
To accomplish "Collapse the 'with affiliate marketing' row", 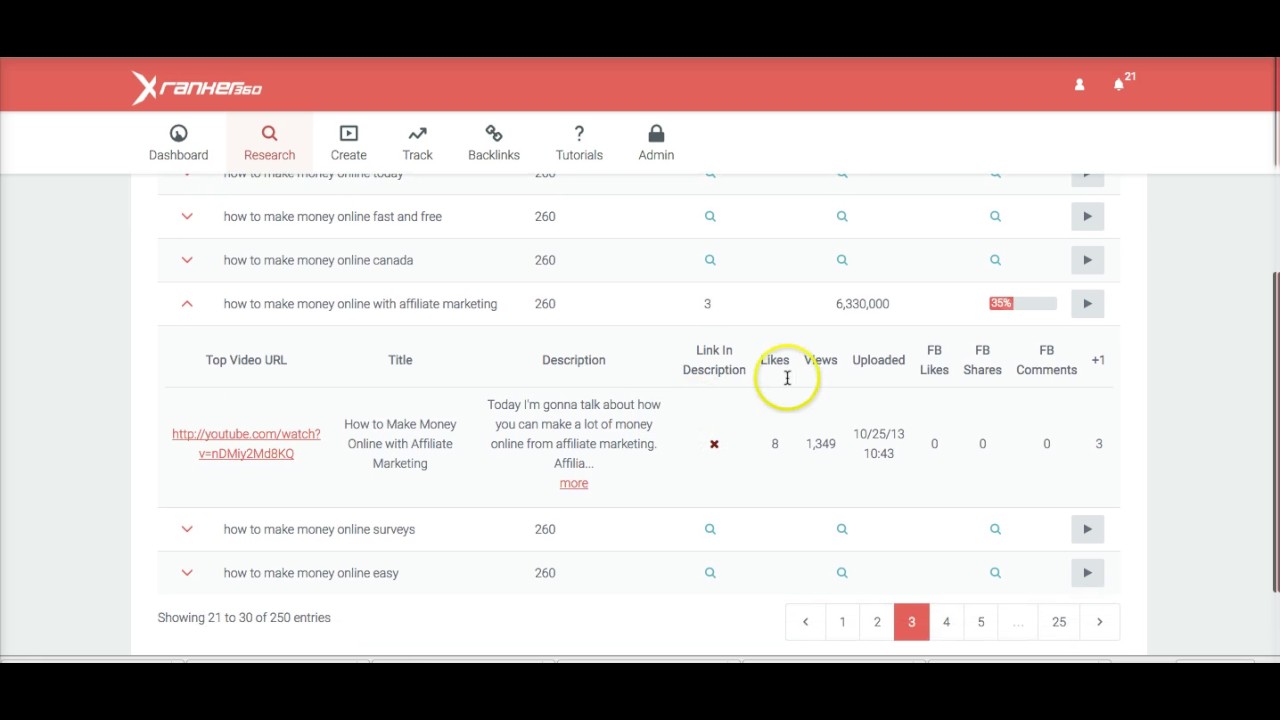I will click(187, 304).
